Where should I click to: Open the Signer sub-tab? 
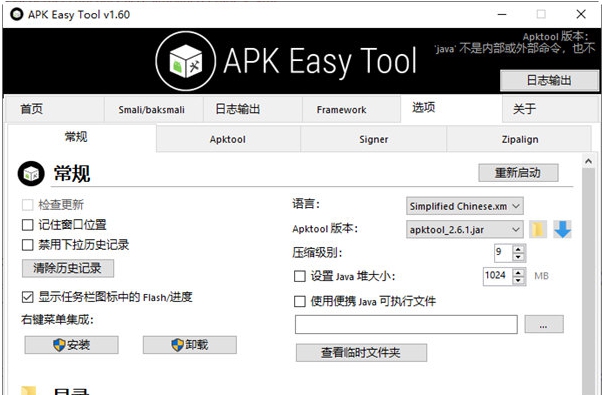tap(374, 139)
